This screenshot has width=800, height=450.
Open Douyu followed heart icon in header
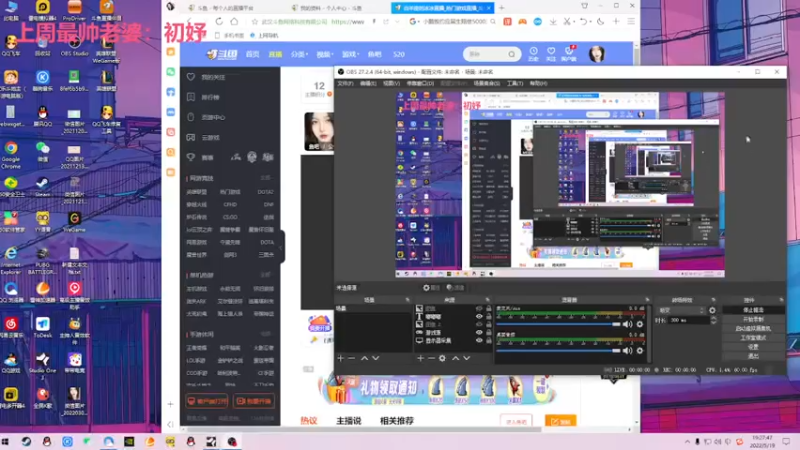pyautogui.click(x=551, y=53)
